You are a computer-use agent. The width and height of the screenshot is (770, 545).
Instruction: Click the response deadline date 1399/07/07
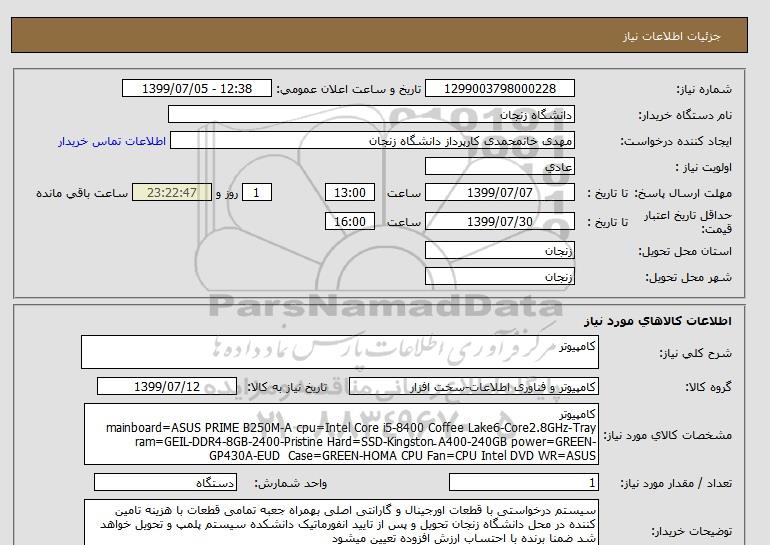499,192
